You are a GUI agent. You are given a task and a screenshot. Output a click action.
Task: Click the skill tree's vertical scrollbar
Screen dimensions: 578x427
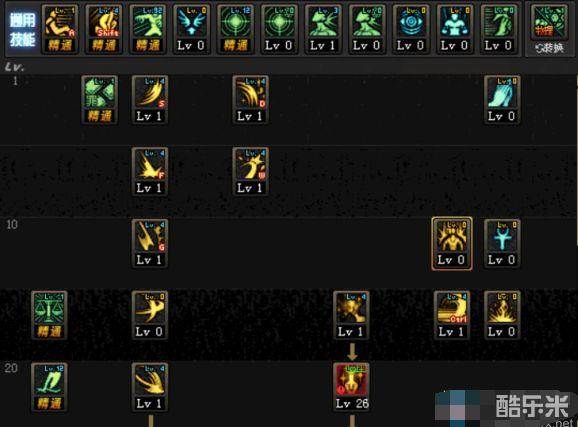tap(576, 159)
